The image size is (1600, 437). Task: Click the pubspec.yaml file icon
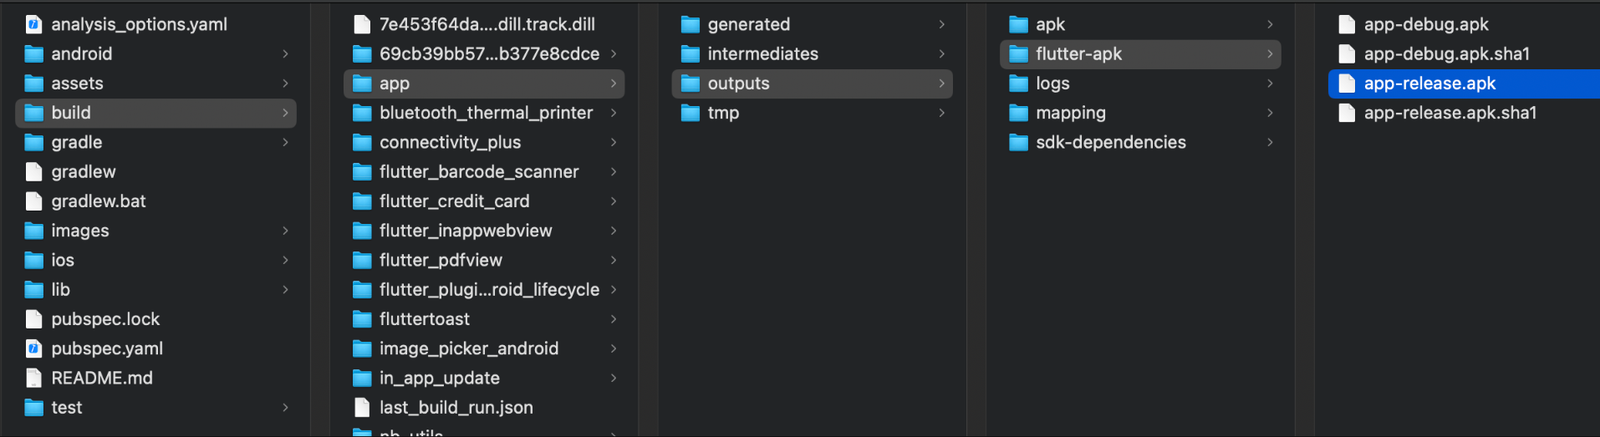pos(34,348)
